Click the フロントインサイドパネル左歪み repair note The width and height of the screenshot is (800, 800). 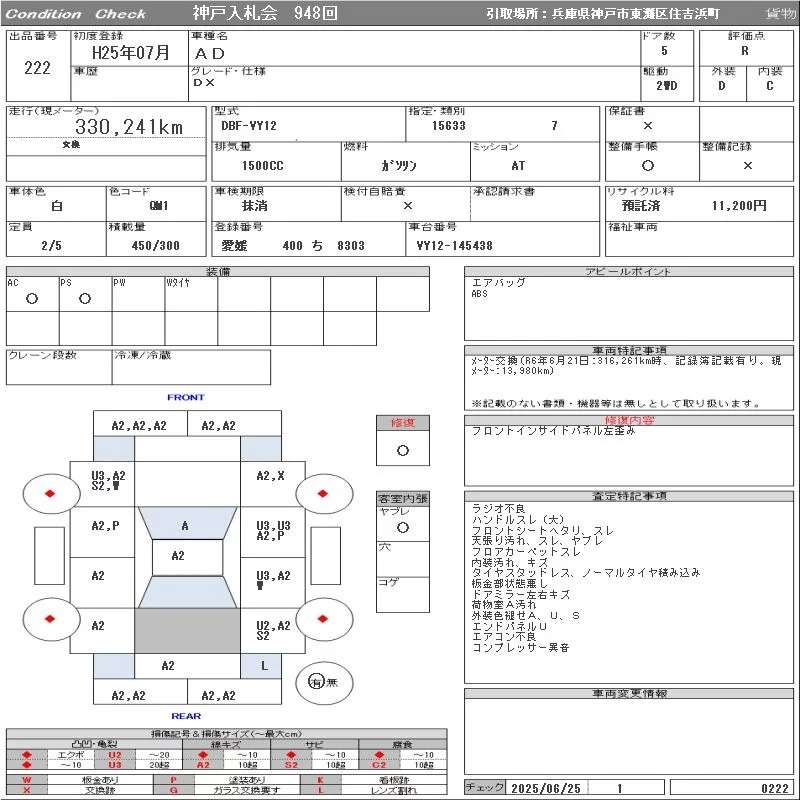pos(554,431)
